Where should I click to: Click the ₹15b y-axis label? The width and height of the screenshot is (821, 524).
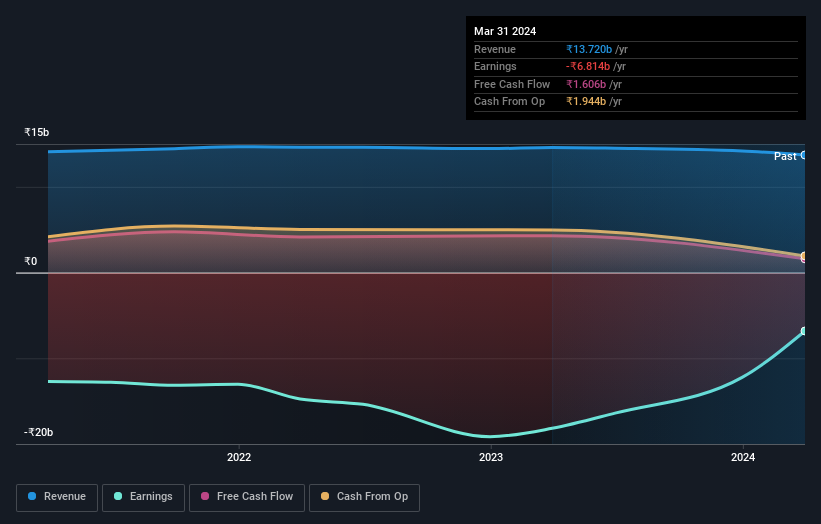coord(37,132)
